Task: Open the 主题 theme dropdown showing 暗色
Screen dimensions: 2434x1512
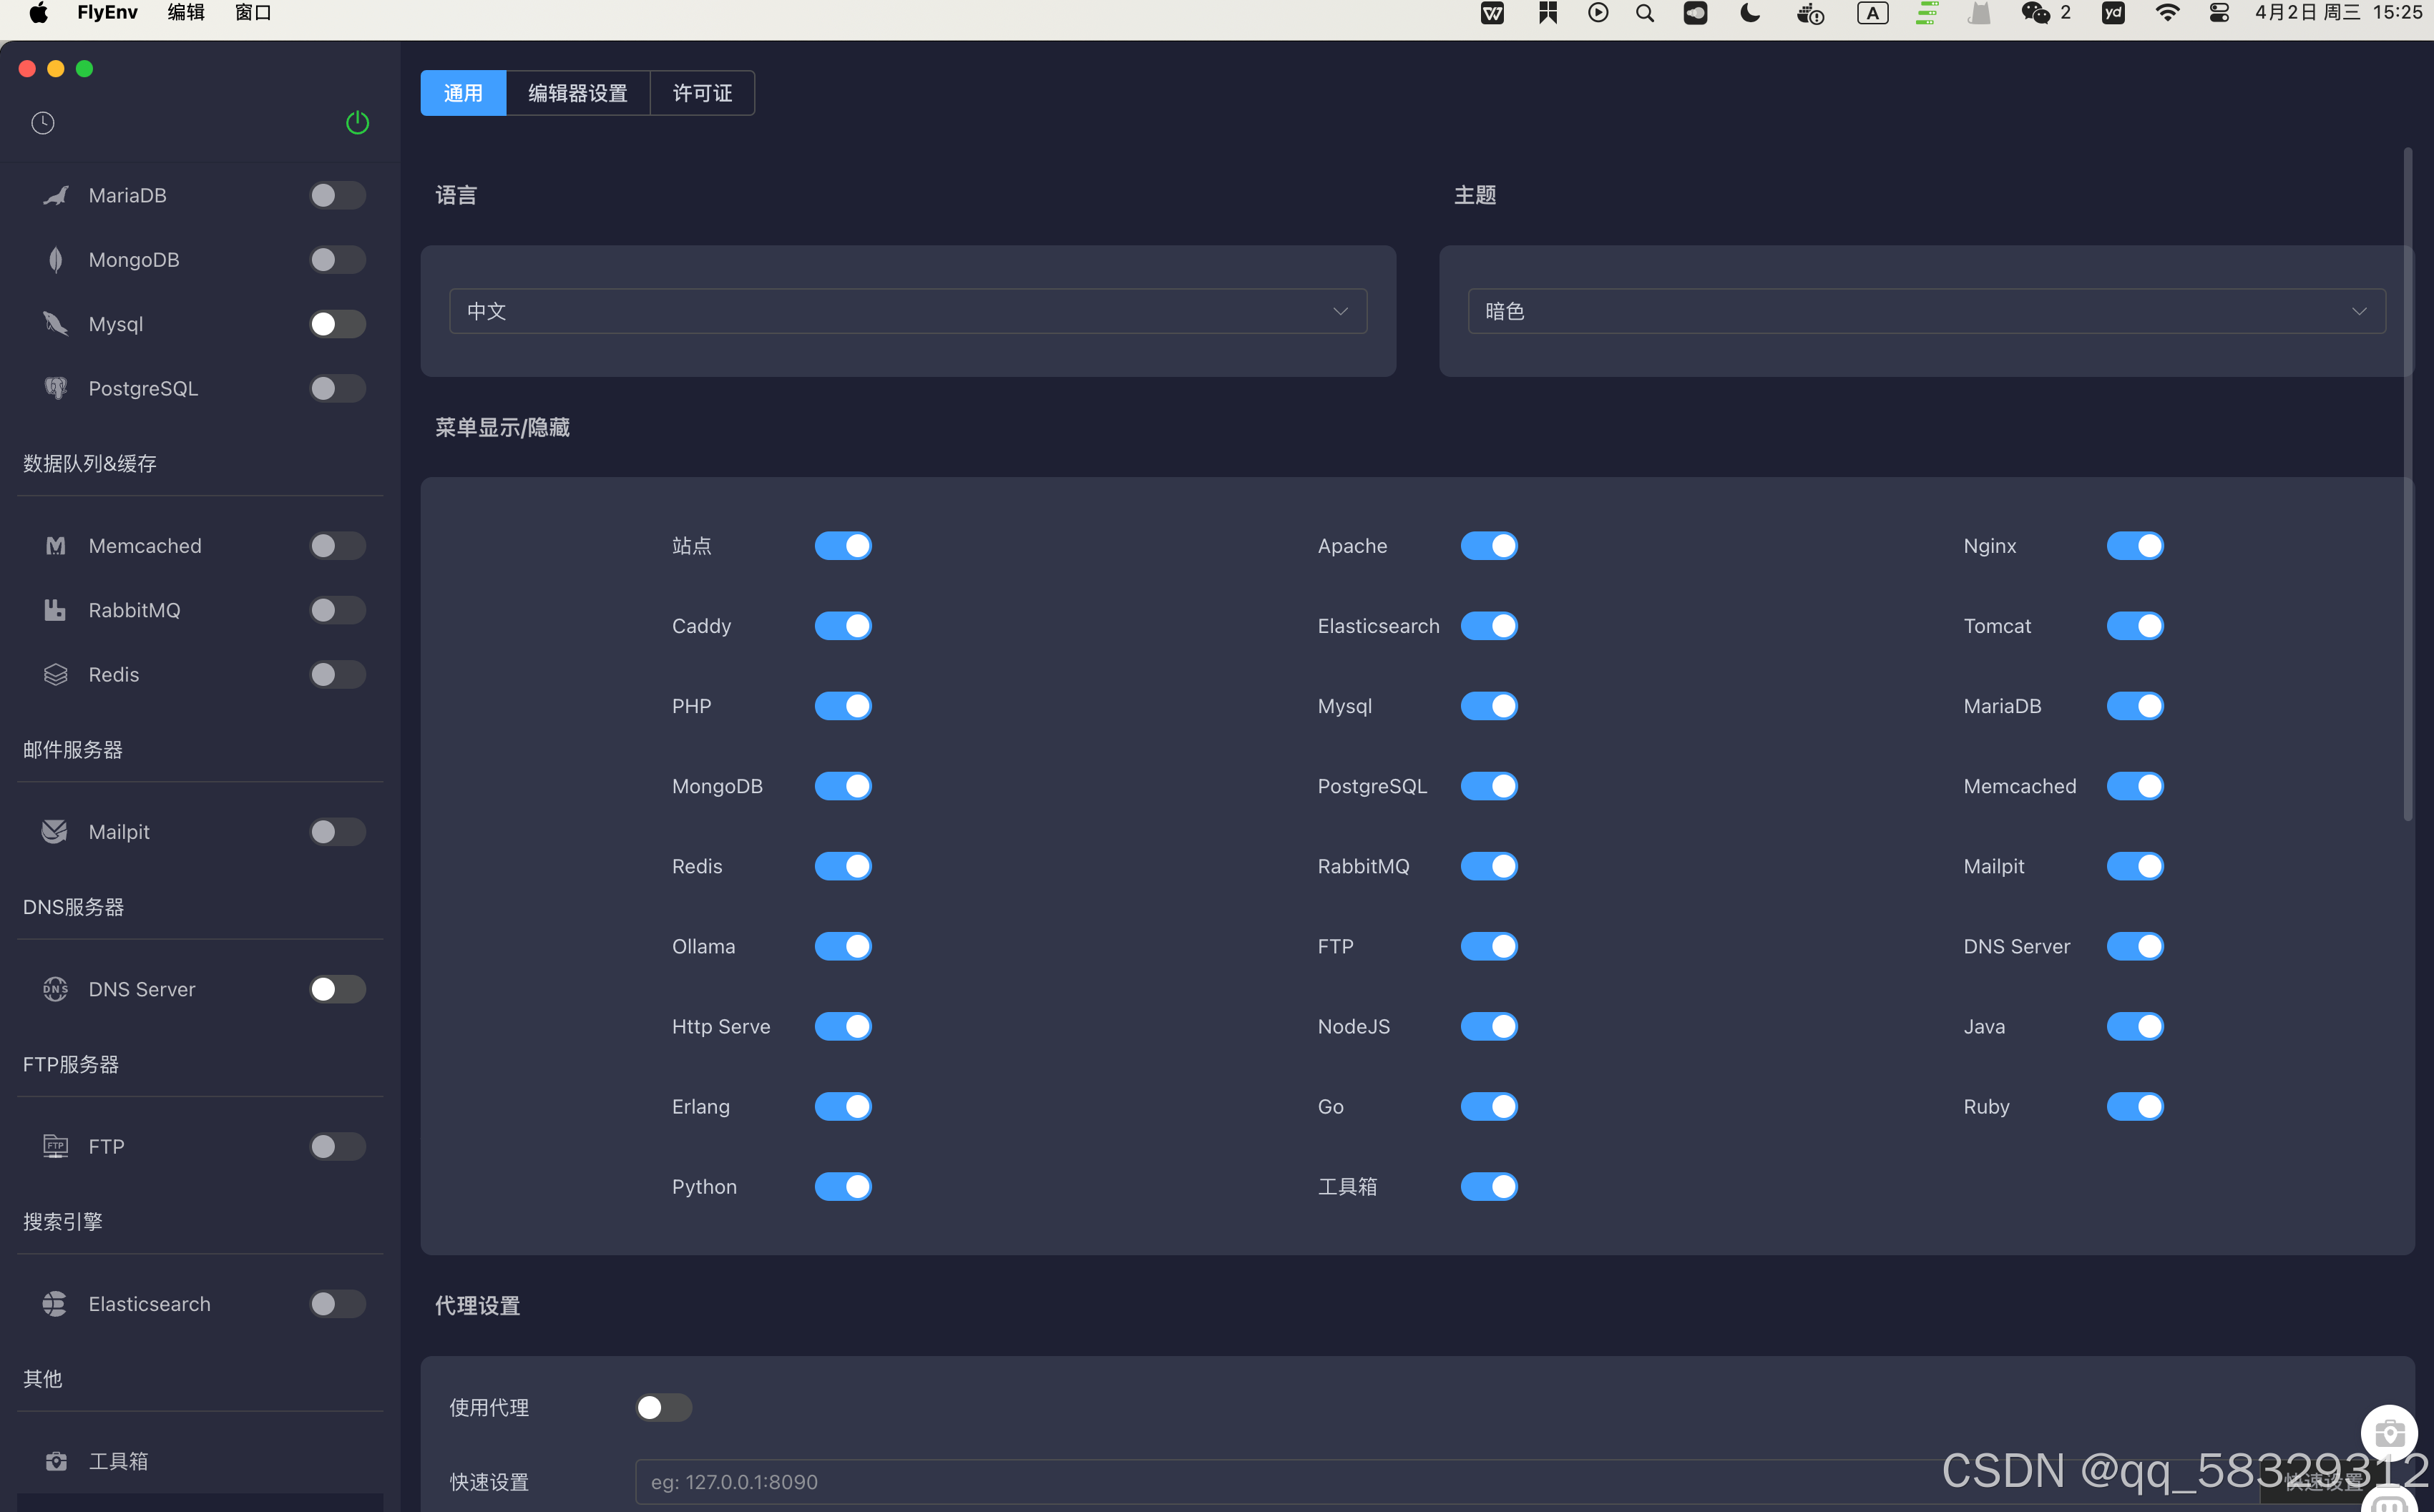Action: click(1925, 311)
